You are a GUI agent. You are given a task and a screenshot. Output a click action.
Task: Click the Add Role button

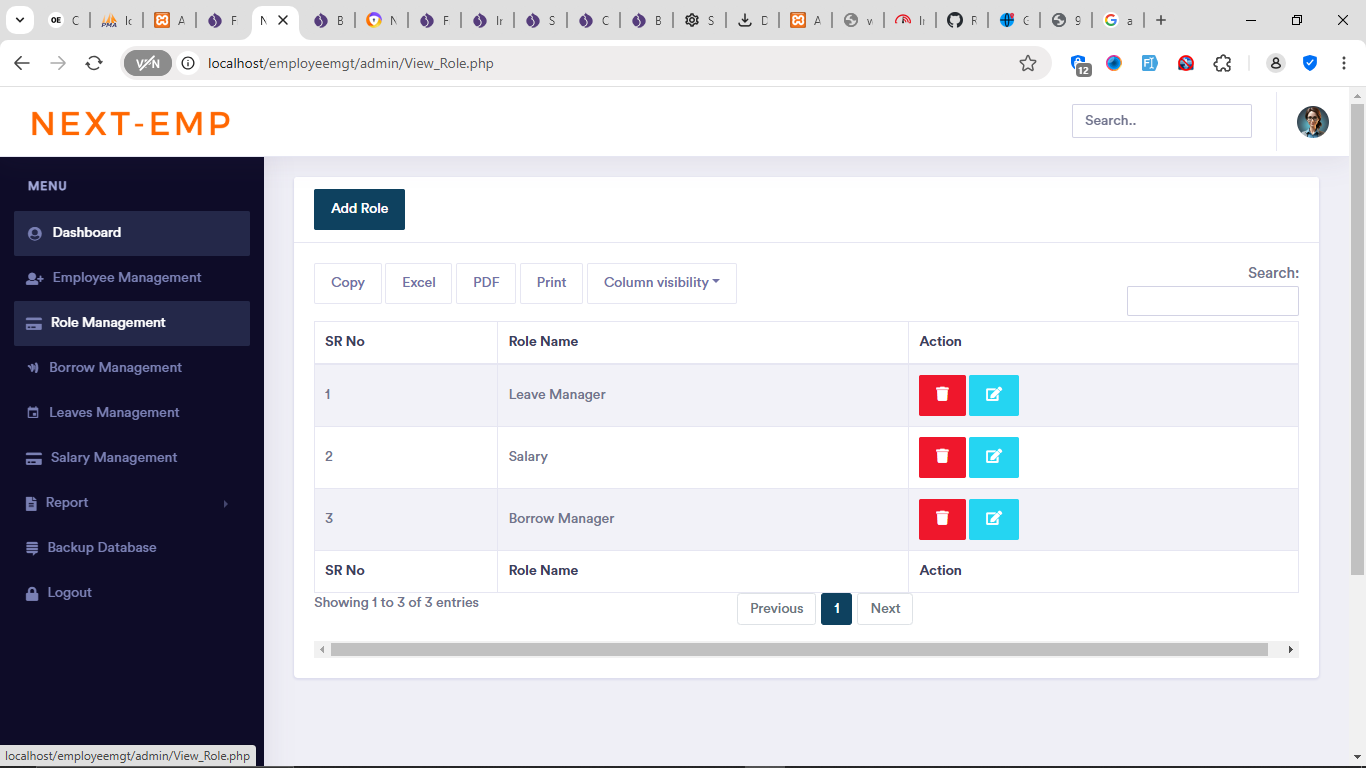[x=359, y=209]
